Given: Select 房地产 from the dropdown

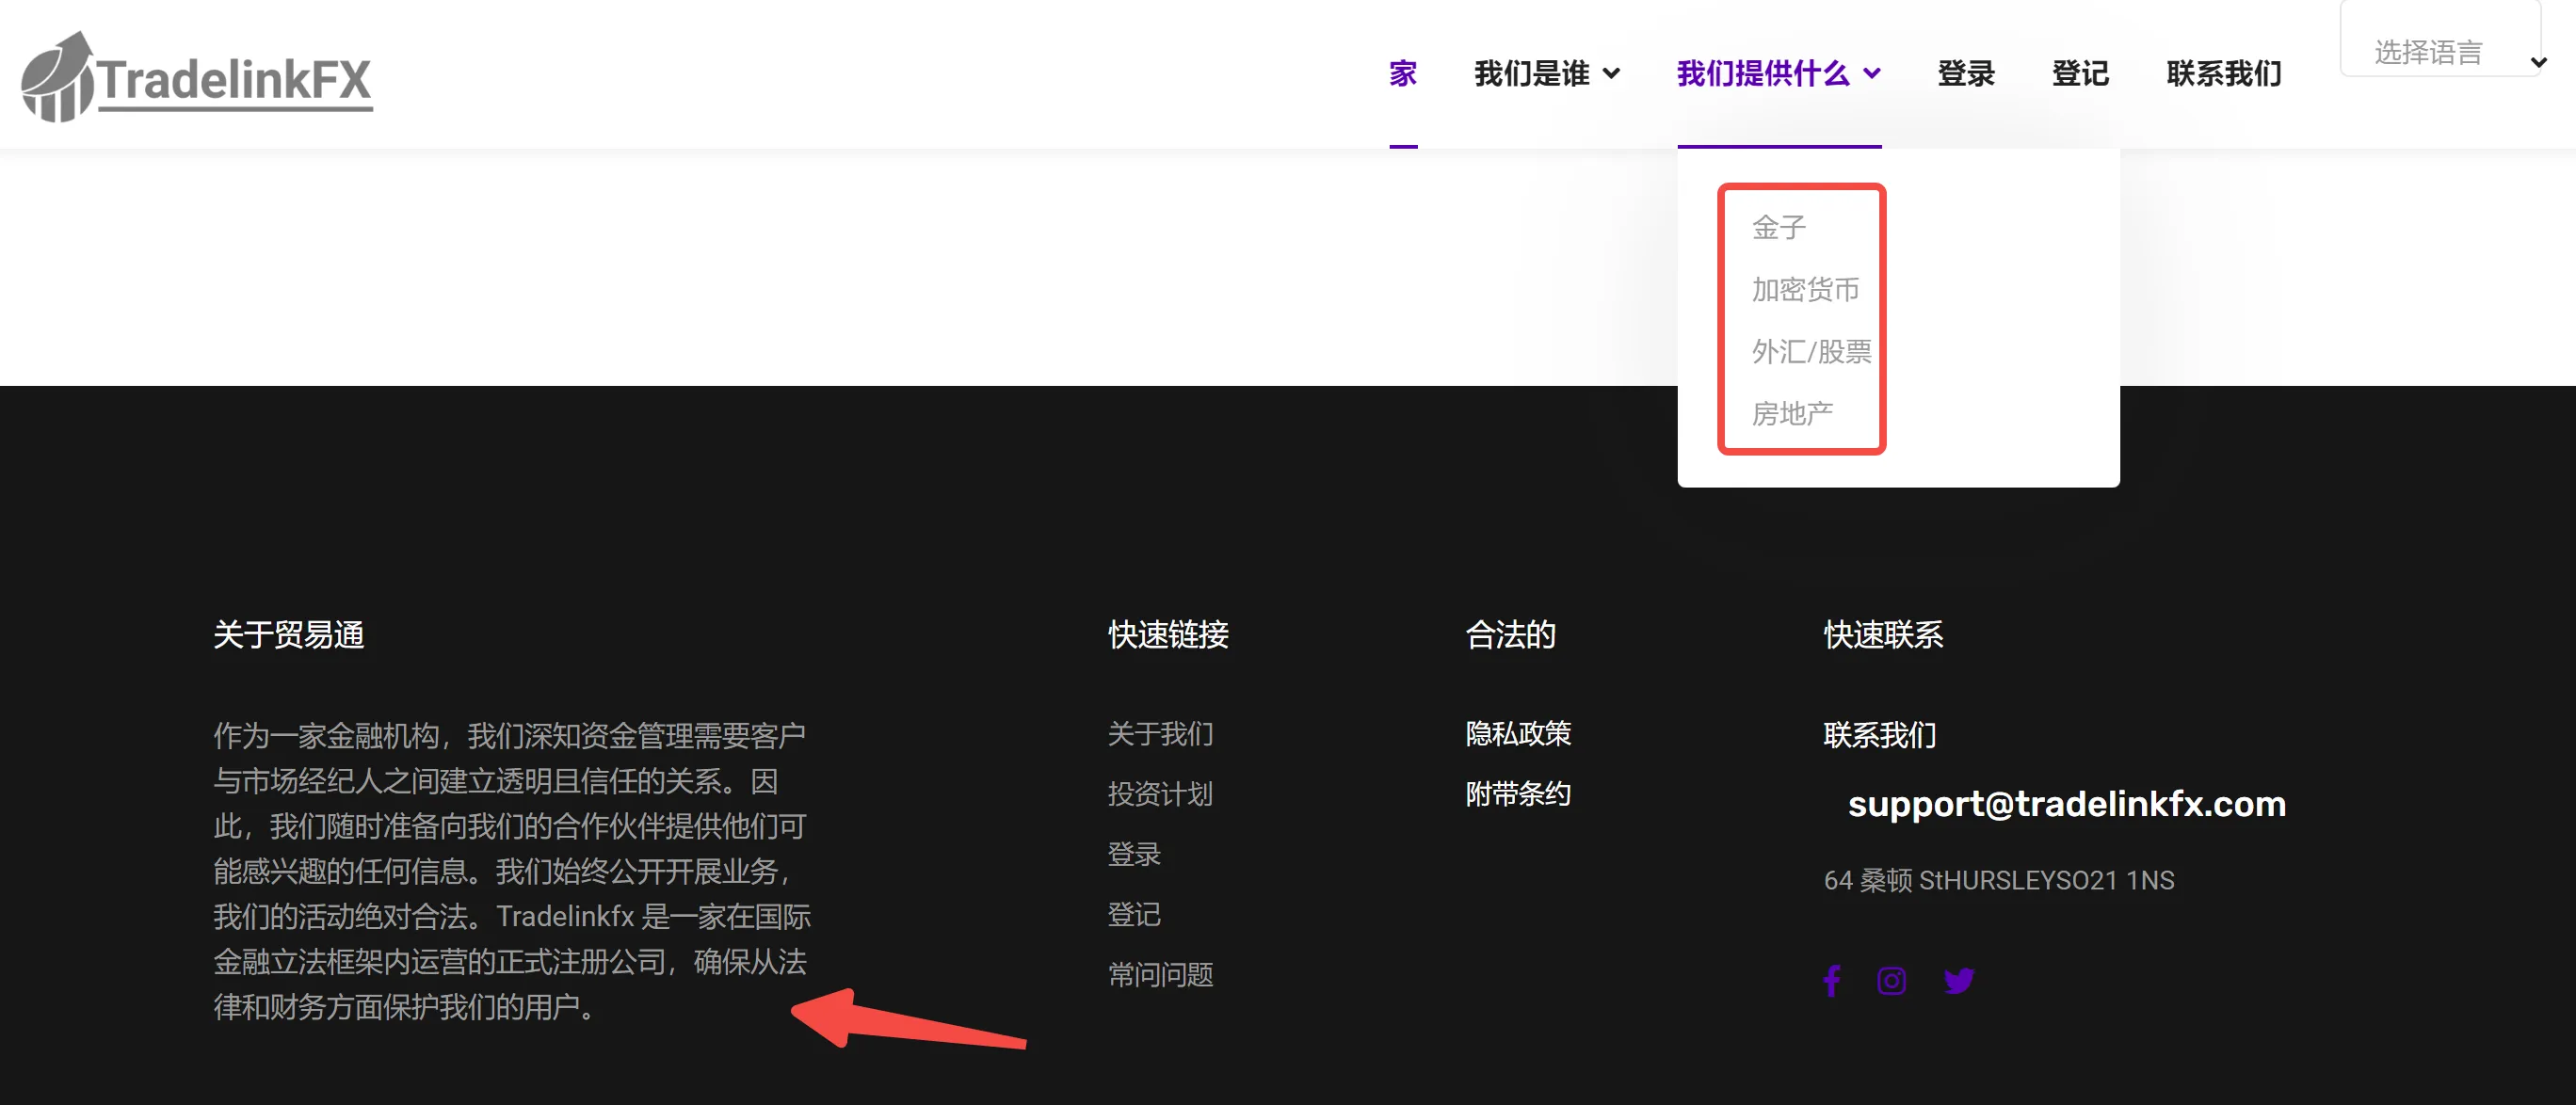Looking at the screenshot, I should tap(1792, 413).
